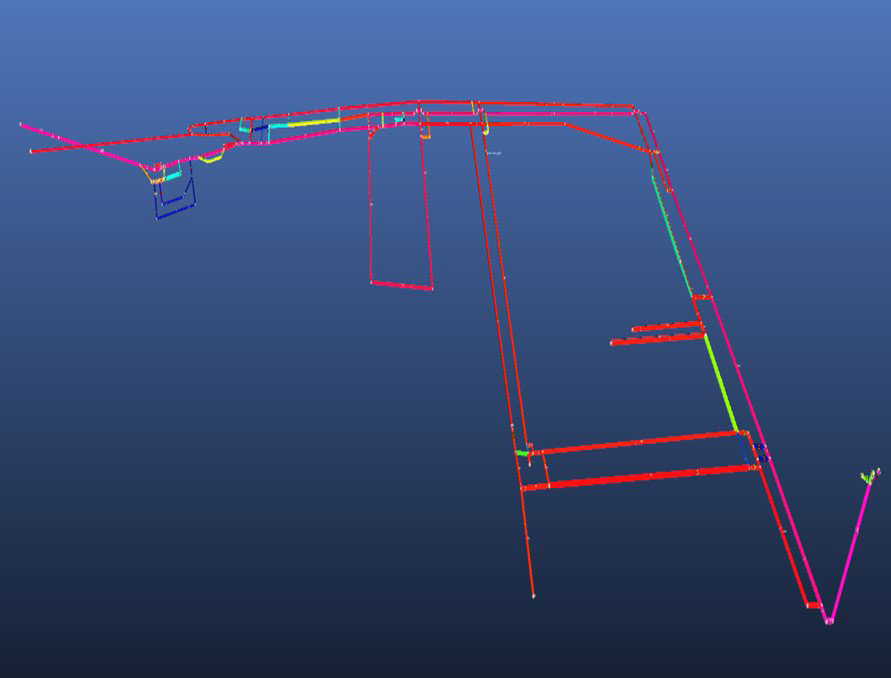Select the short red stub at the bottom right
This screenshot has height=678, width=891.
tap(813, 605)
